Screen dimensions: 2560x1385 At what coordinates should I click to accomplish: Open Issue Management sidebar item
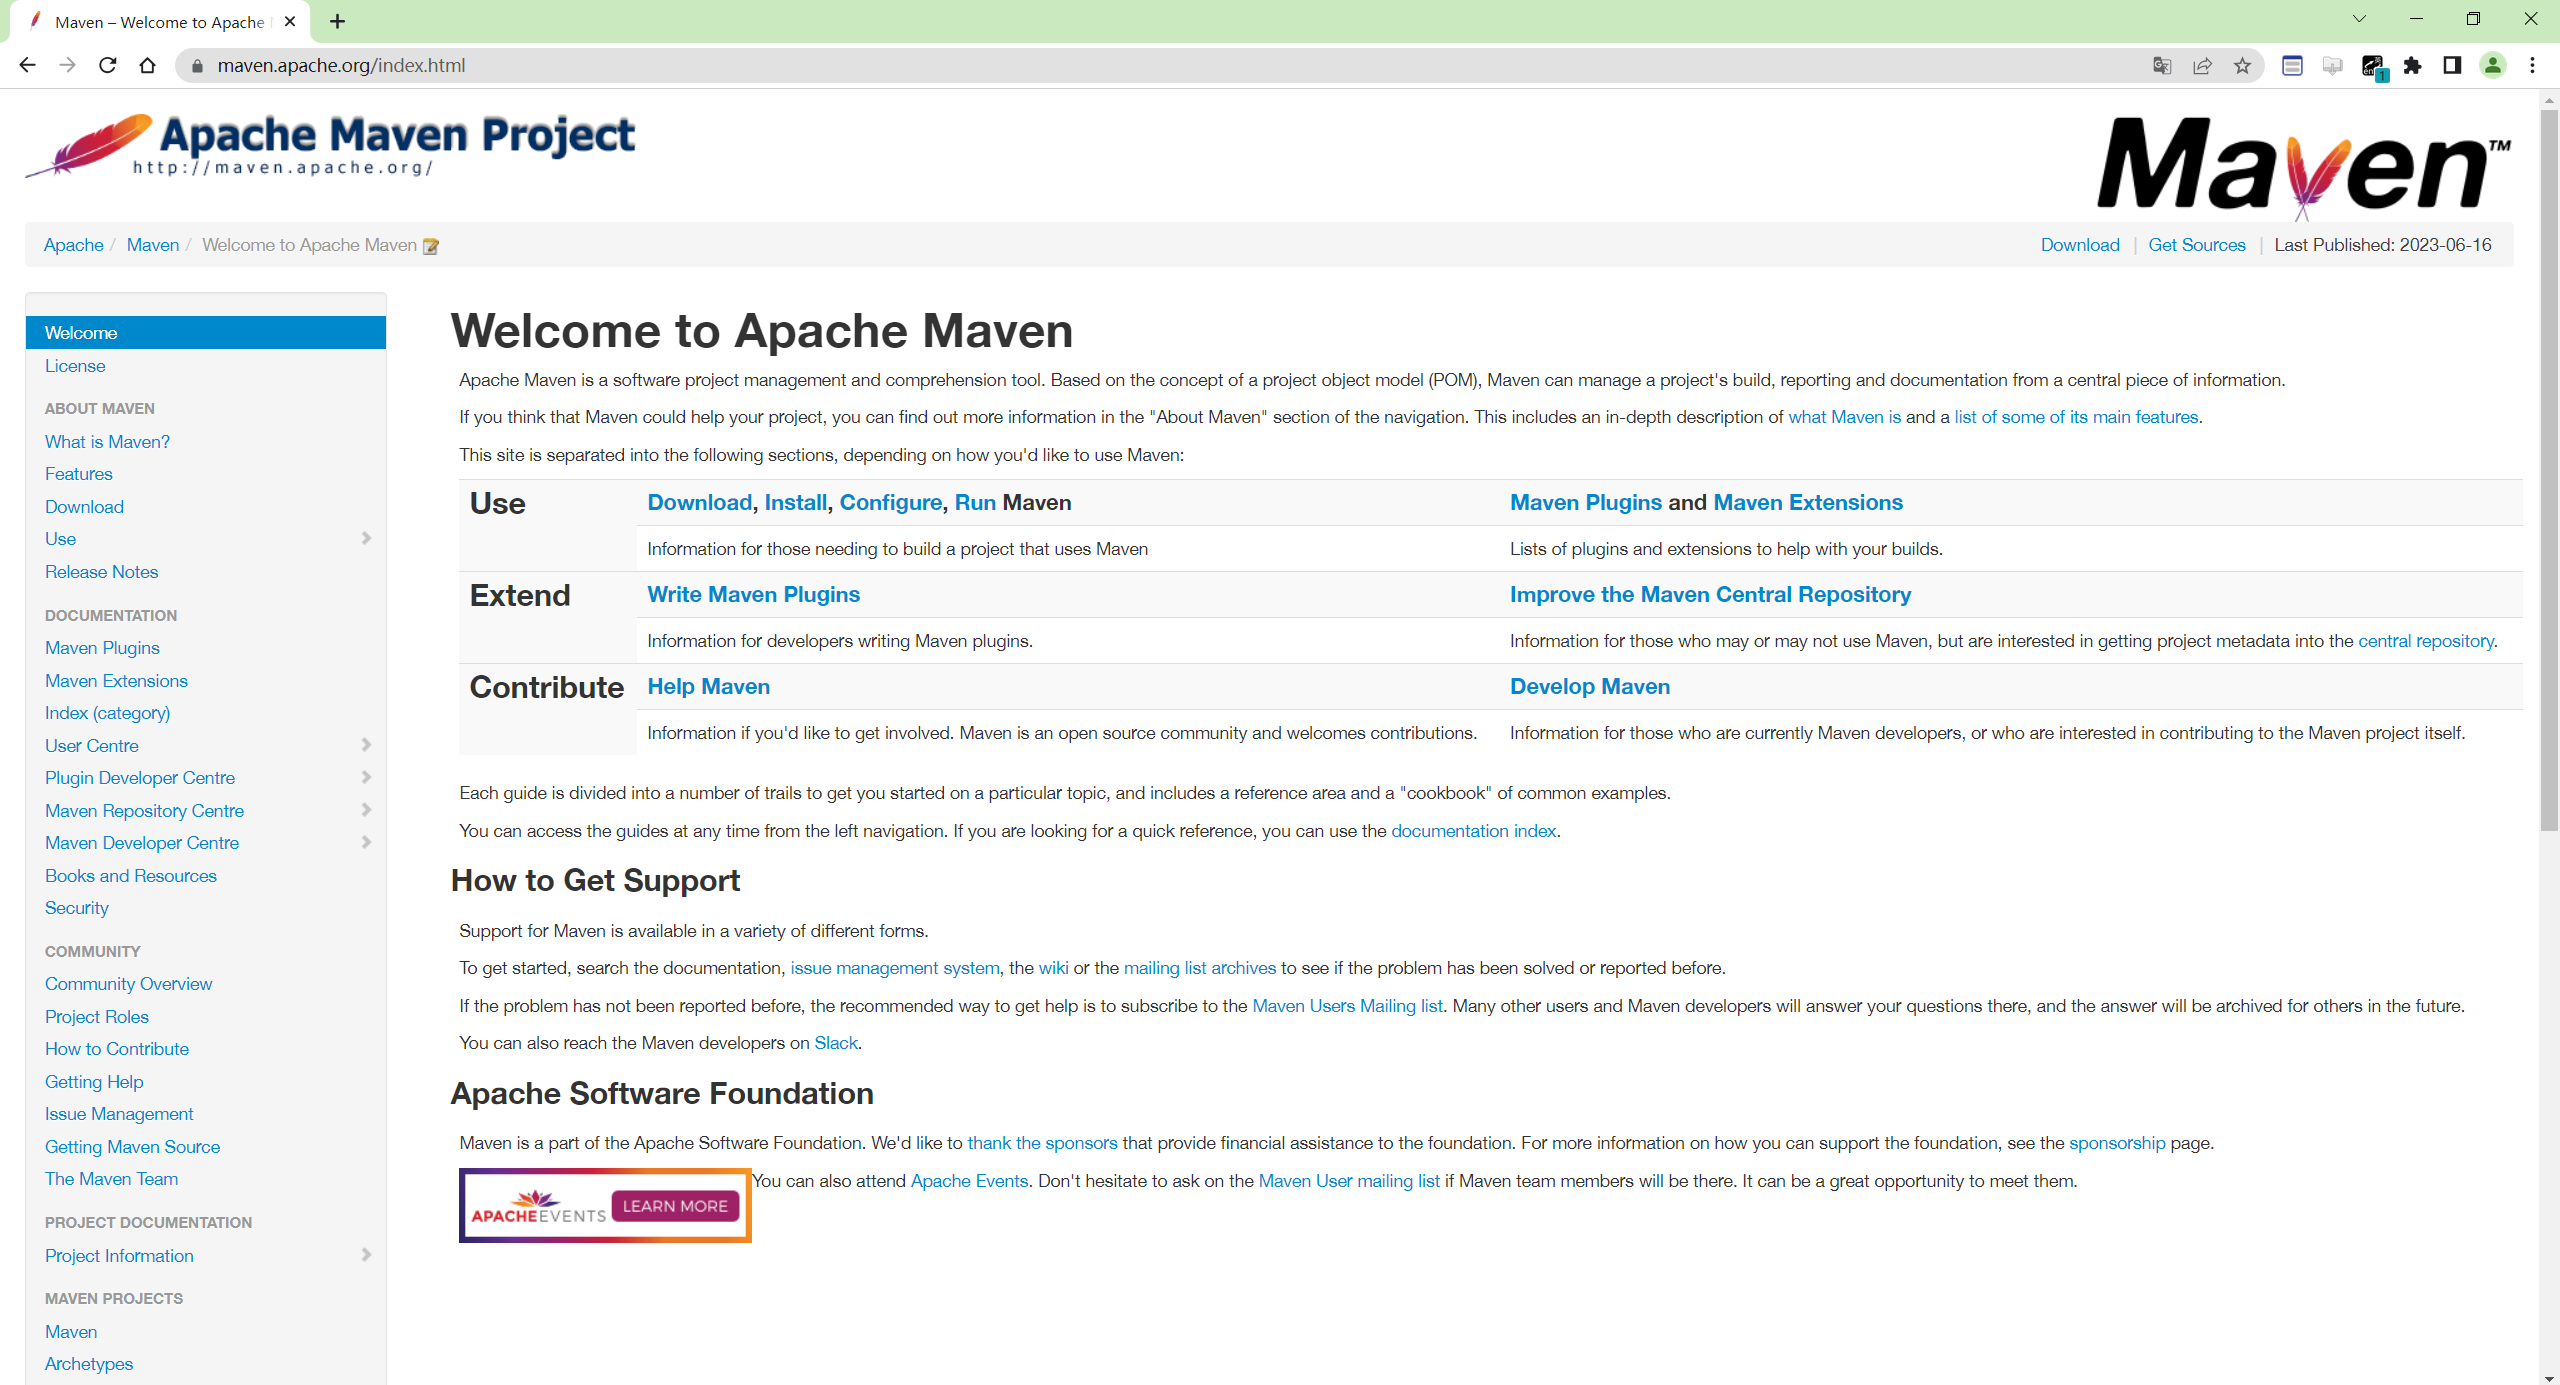tap(119, 1114)
